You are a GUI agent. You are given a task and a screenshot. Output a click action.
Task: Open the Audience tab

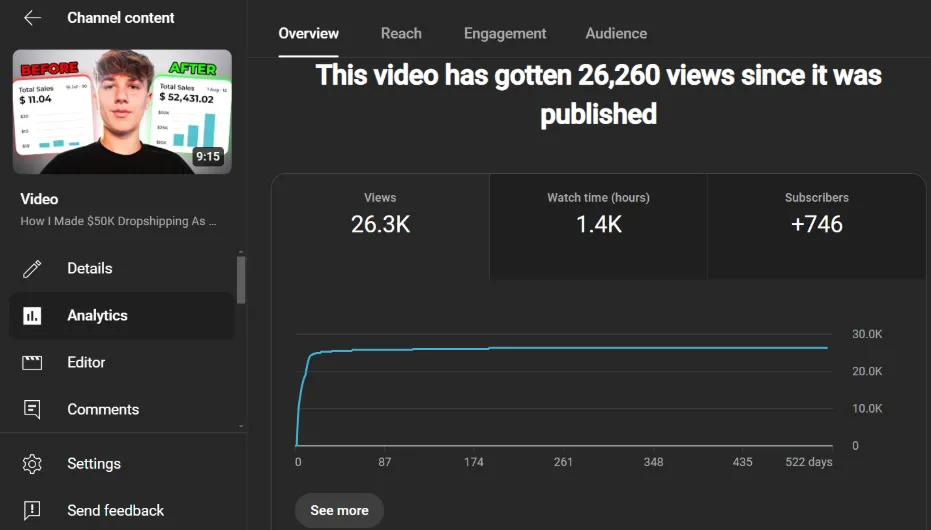point(616,33)
